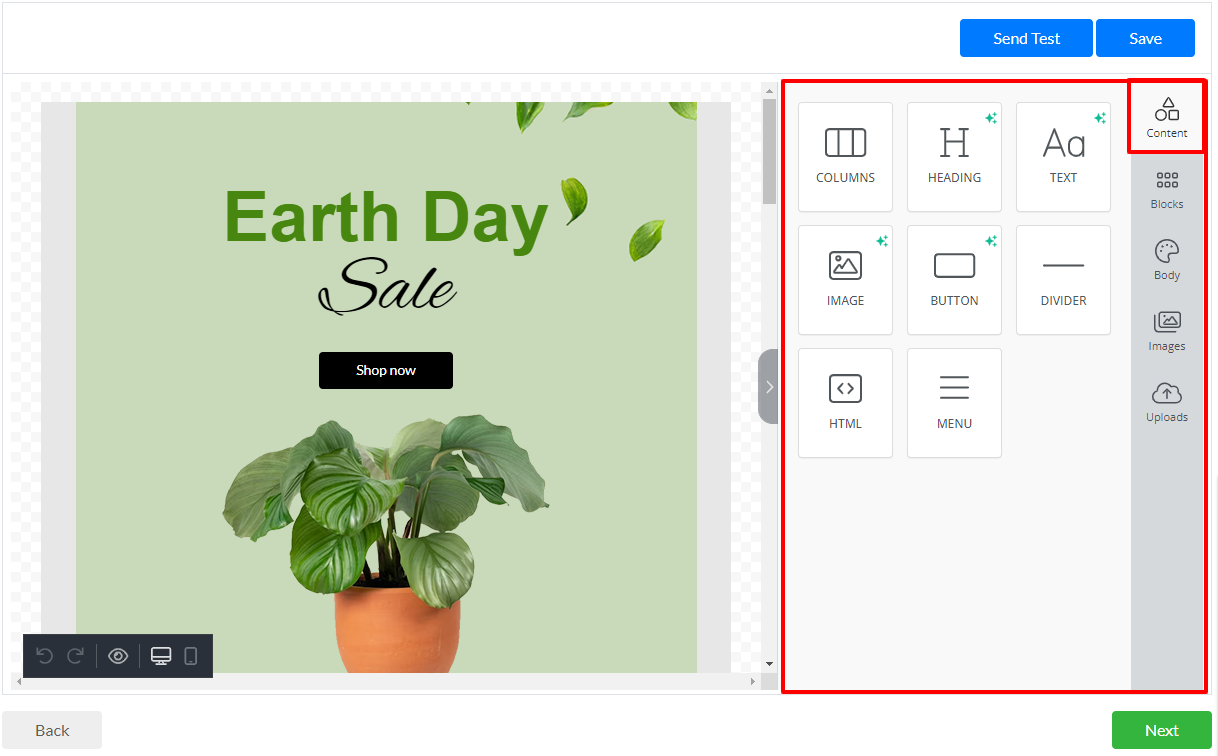Pick the Divider content block

pos(1063,280)
